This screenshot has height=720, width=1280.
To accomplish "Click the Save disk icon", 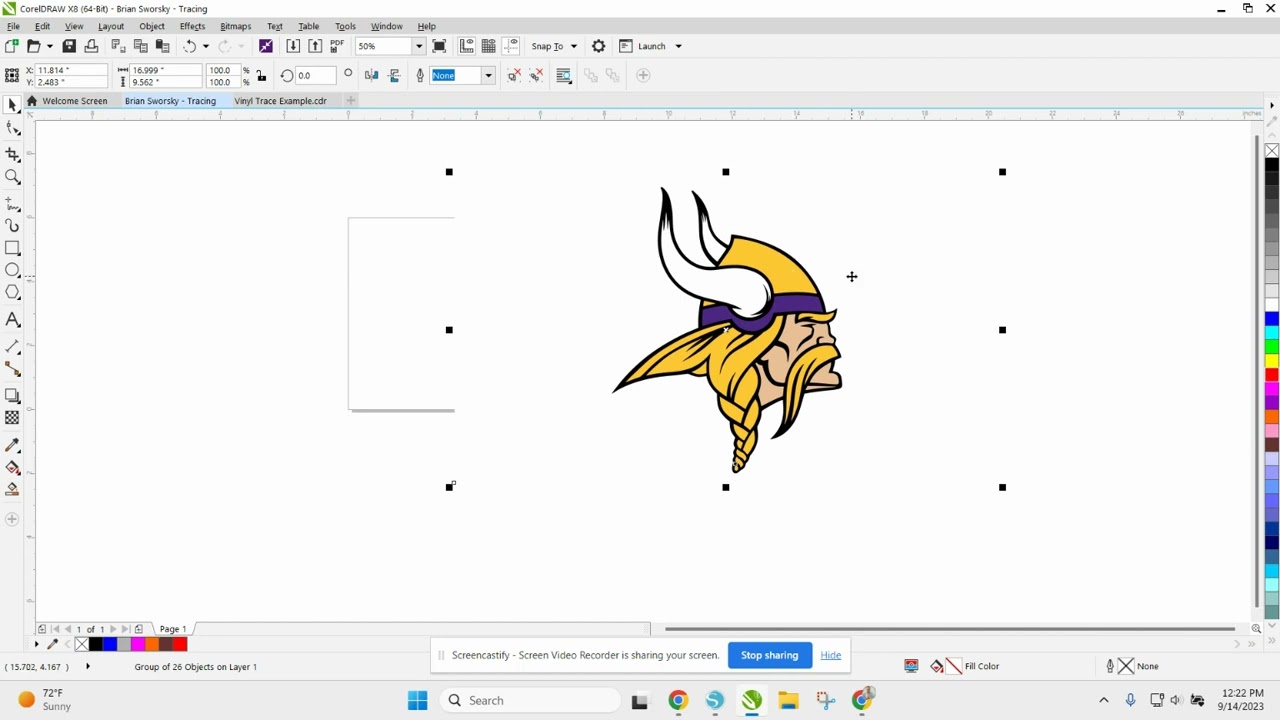I will coord(69,46).
